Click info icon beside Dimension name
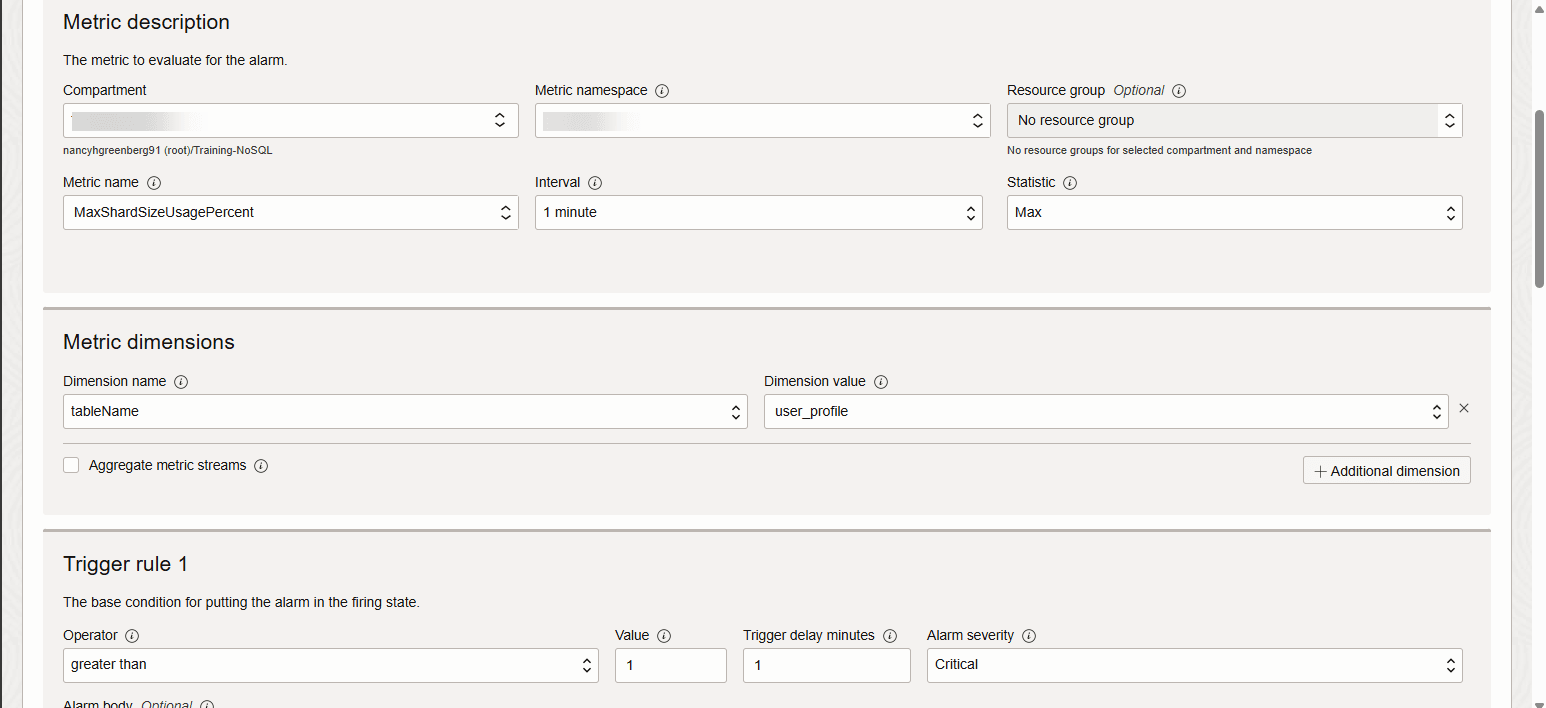The height and width of the screenshot is (708, 1546). coord(181,382)
